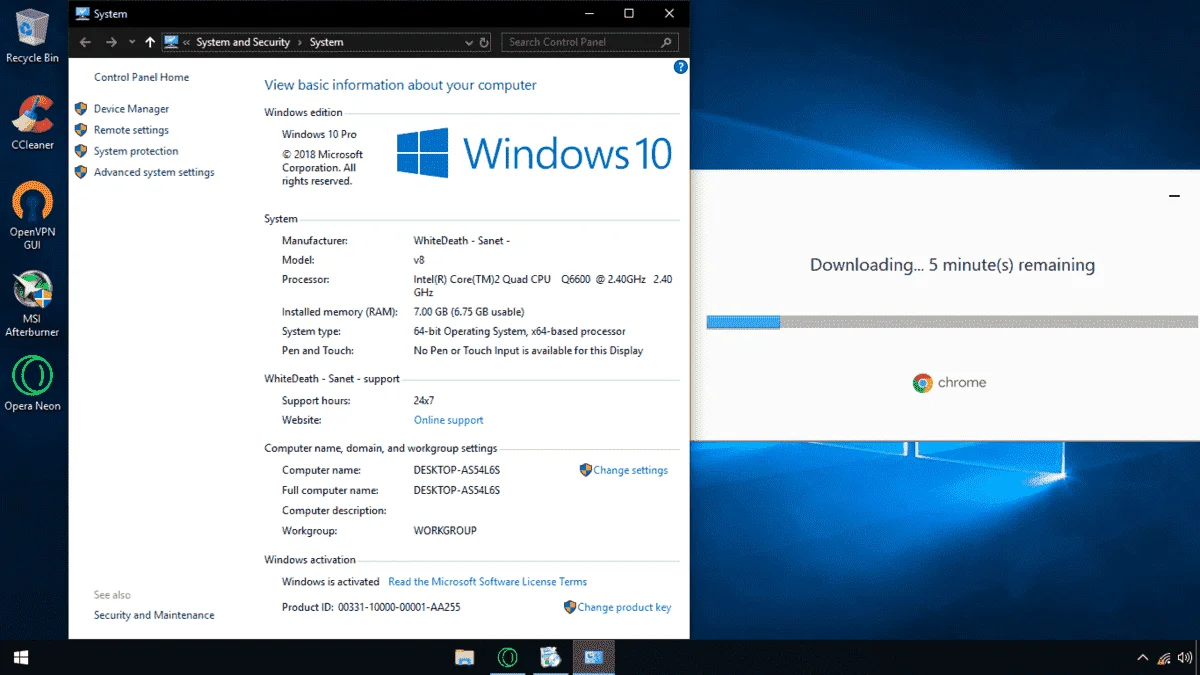Select the Product ID value text
This screenshot has width=1200, height=675.
(399, 607)
